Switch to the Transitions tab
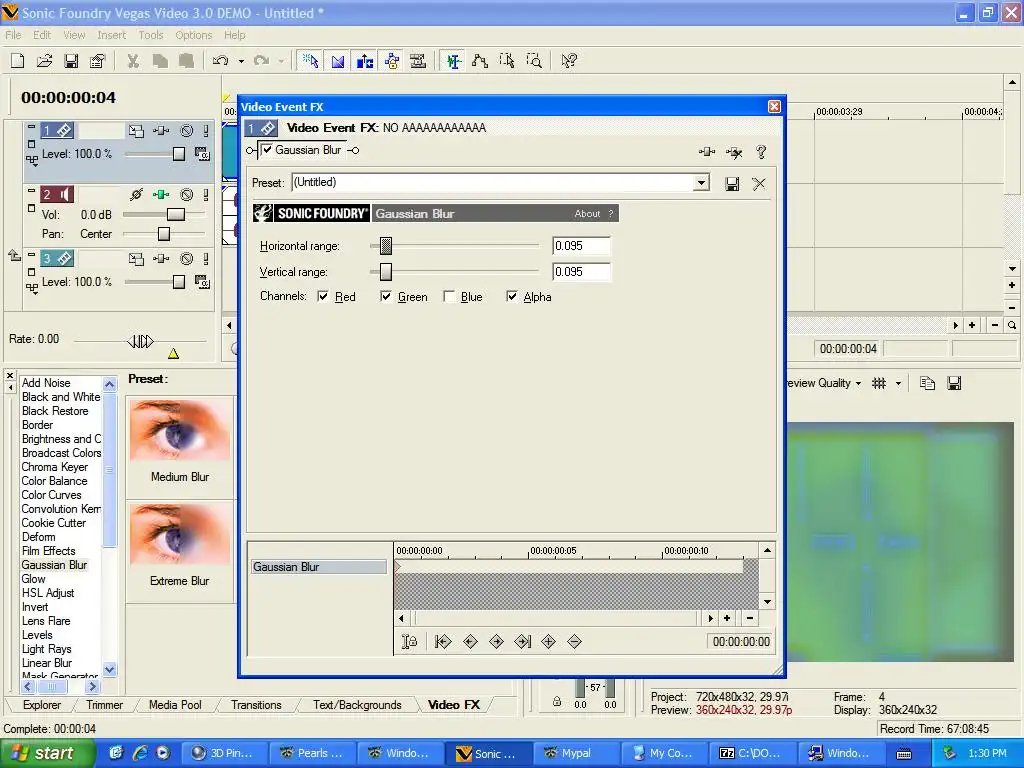 [256, 705]
